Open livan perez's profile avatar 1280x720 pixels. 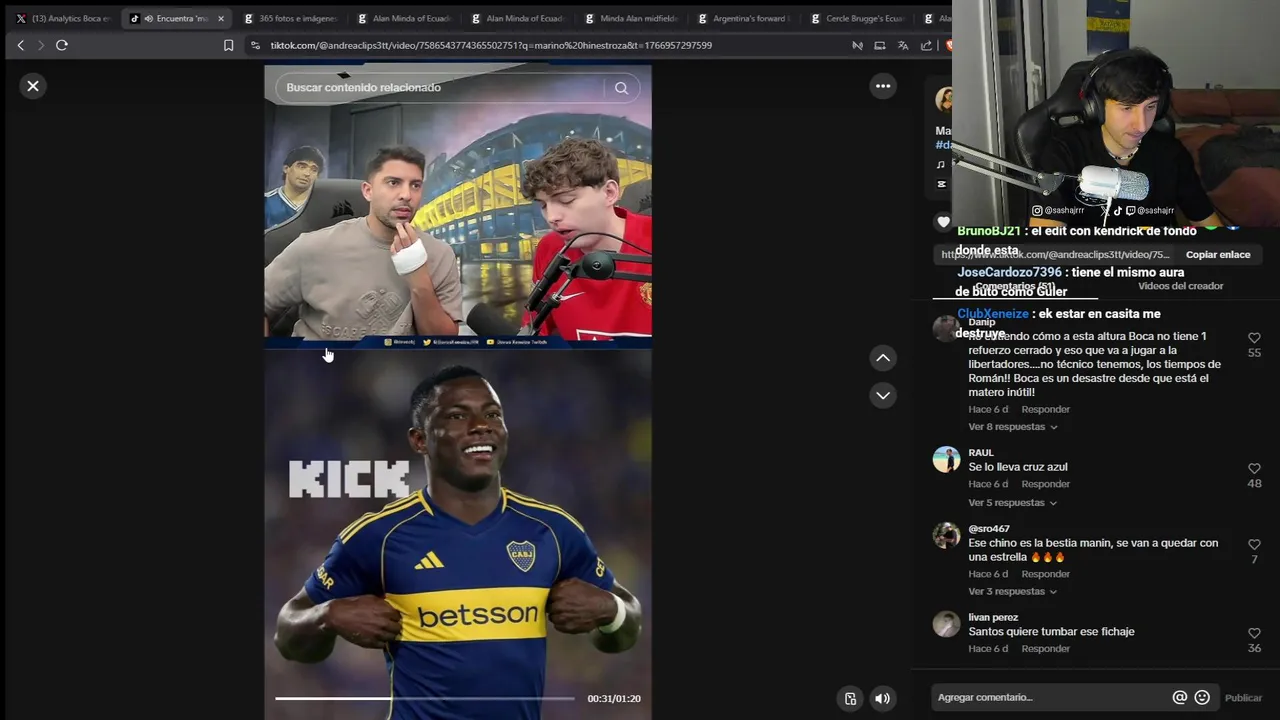(946, 624)
